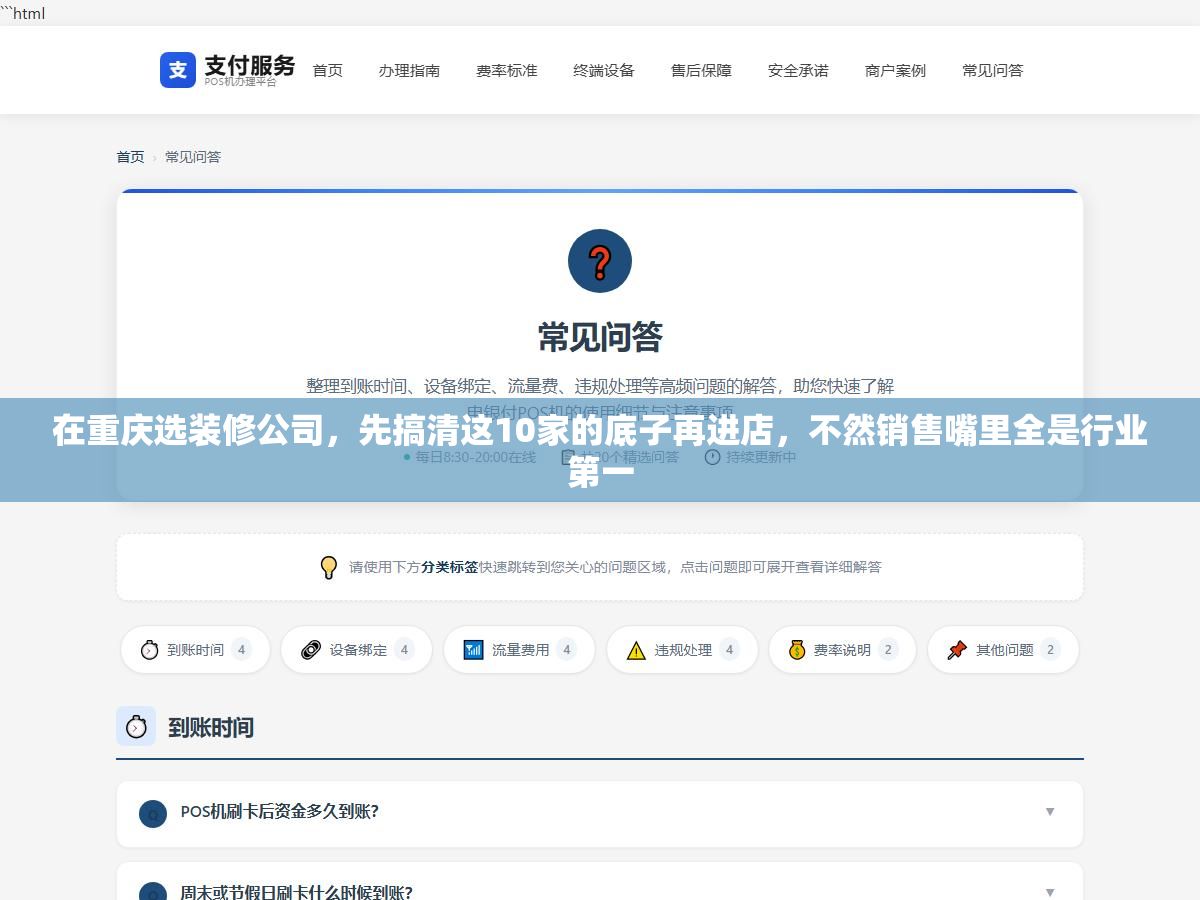Expand question POS机刷卡后资金多久到账?
Screen dimensions: 1200x900
pos(600,812)
